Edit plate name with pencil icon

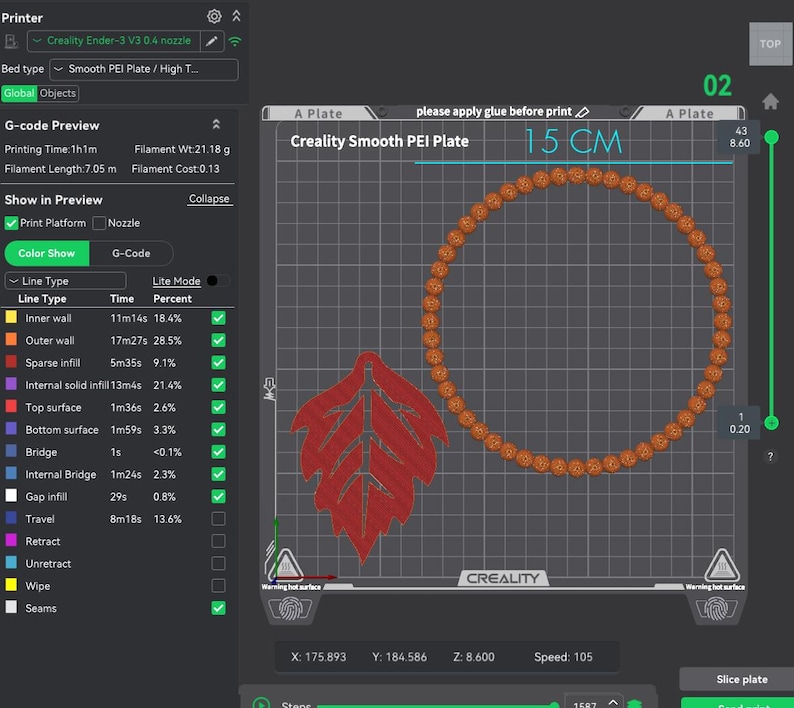pyautogui.click(x=582, y=112)
